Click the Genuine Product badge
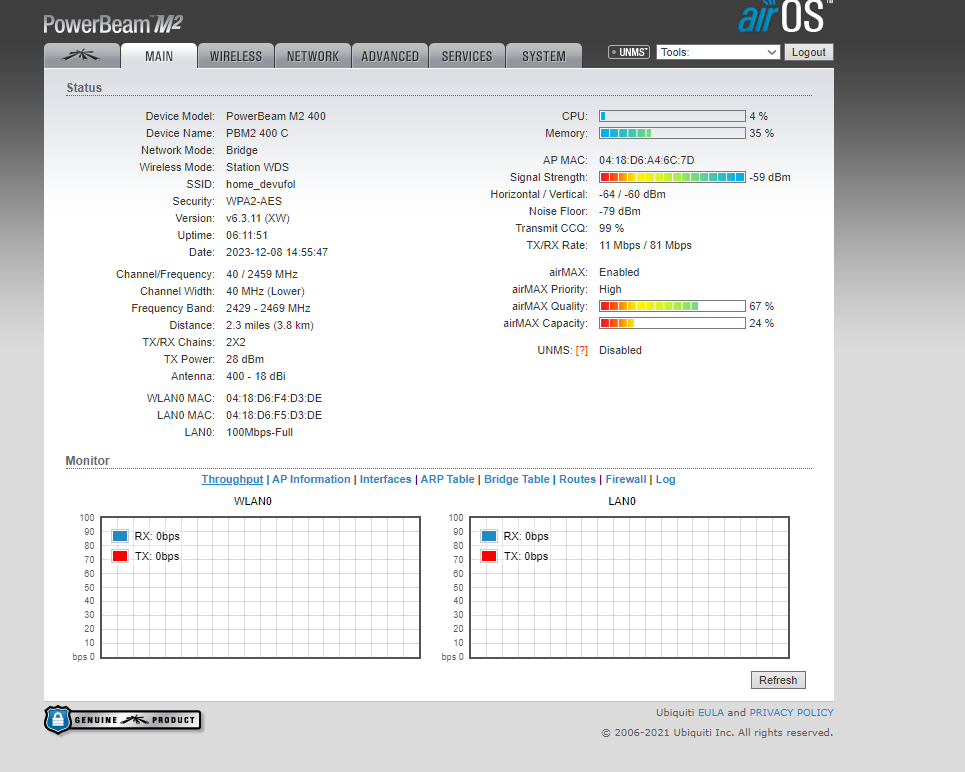 (122, 719)
